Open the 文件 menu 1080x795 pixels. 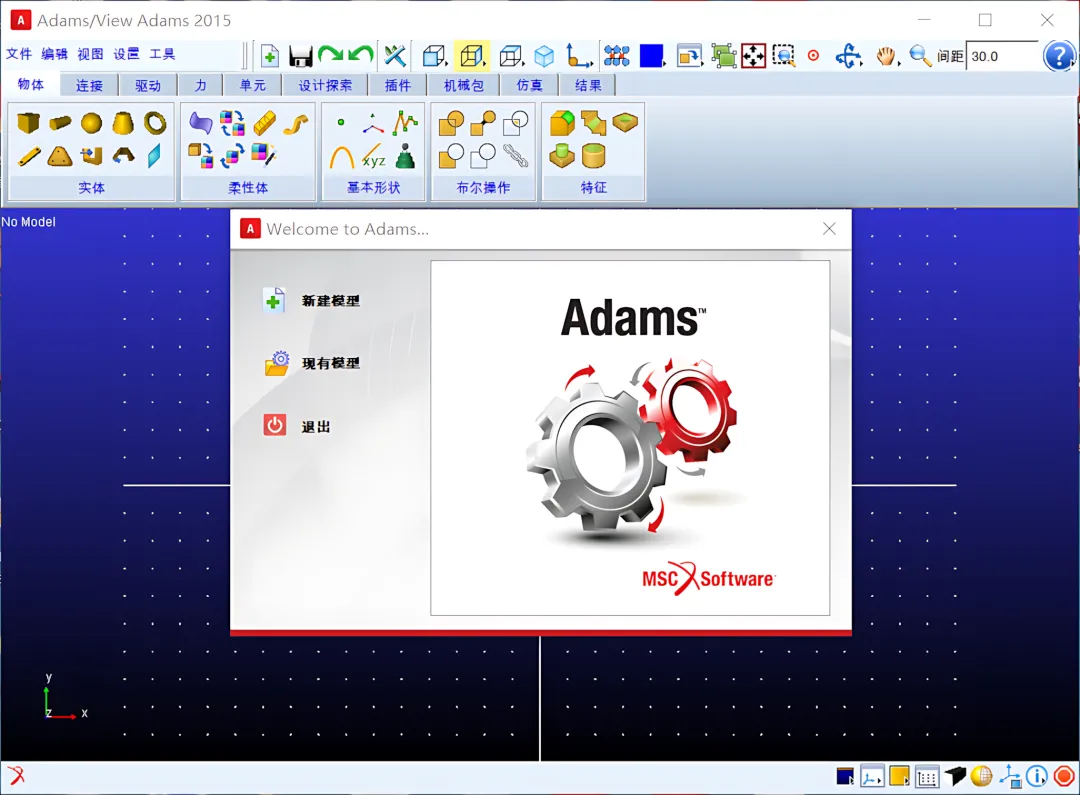[19, 54]
